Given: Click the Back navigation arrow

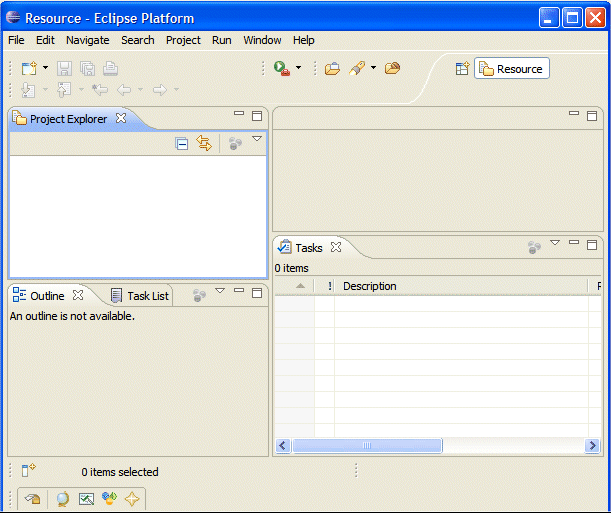Looking at the screenshot, I should point(124,90).
